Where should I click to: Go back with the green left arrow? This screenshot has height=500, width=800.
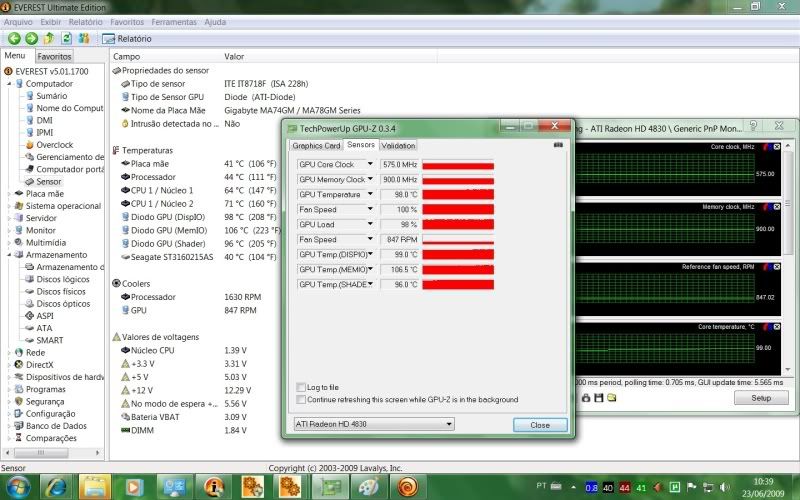(x=14, y=38)
